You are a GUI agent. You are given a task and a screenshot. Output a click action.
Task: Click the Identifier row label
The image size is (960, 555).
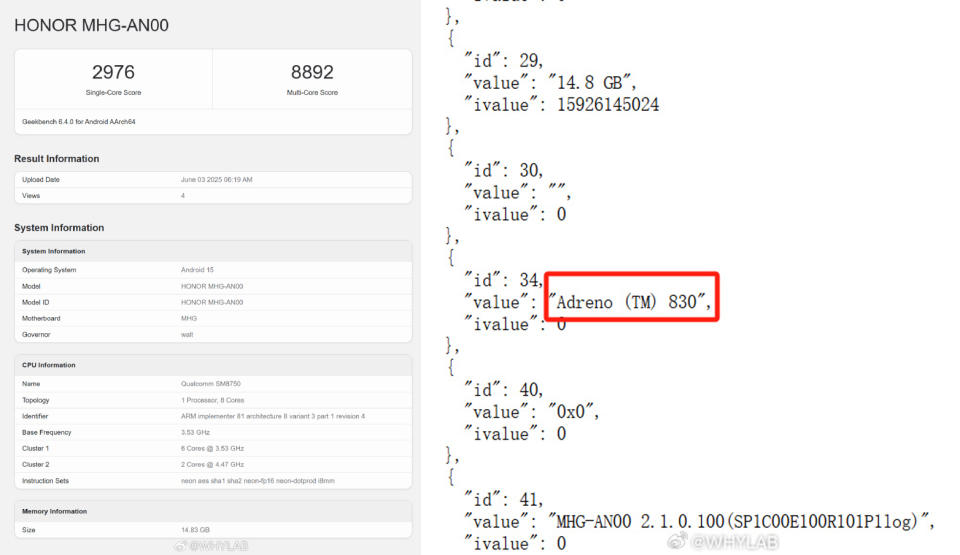[x=35, y=416]
